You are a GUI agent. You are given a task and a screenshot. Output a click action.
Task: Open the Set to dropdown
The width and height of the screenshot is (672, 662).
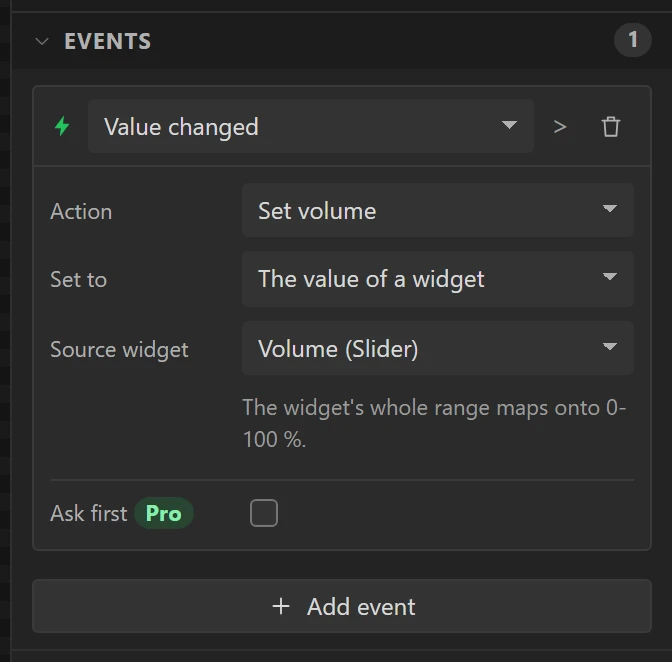coord(438,279)
